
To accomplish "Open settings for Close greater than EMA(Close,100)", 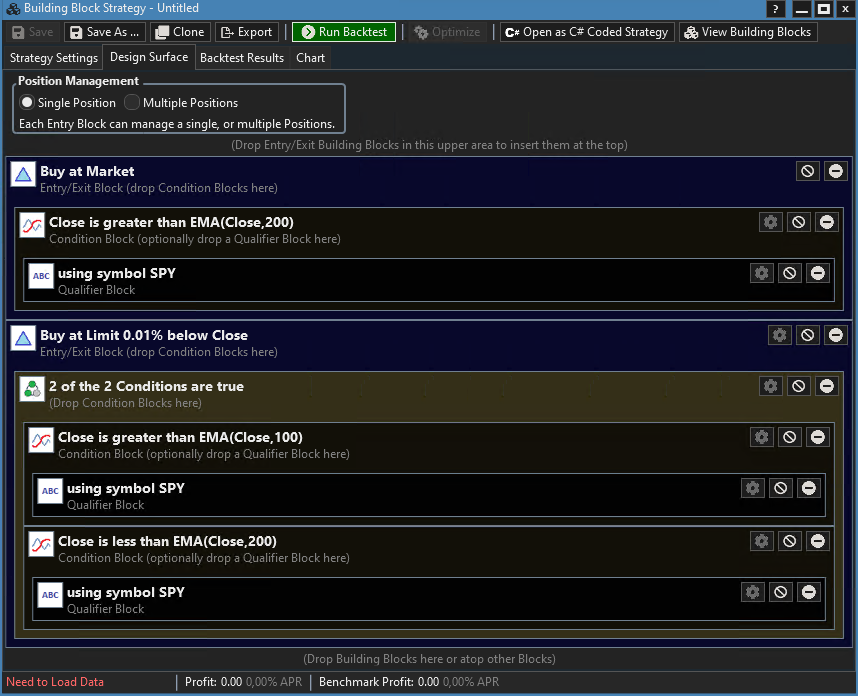I will tap(762, 437).
